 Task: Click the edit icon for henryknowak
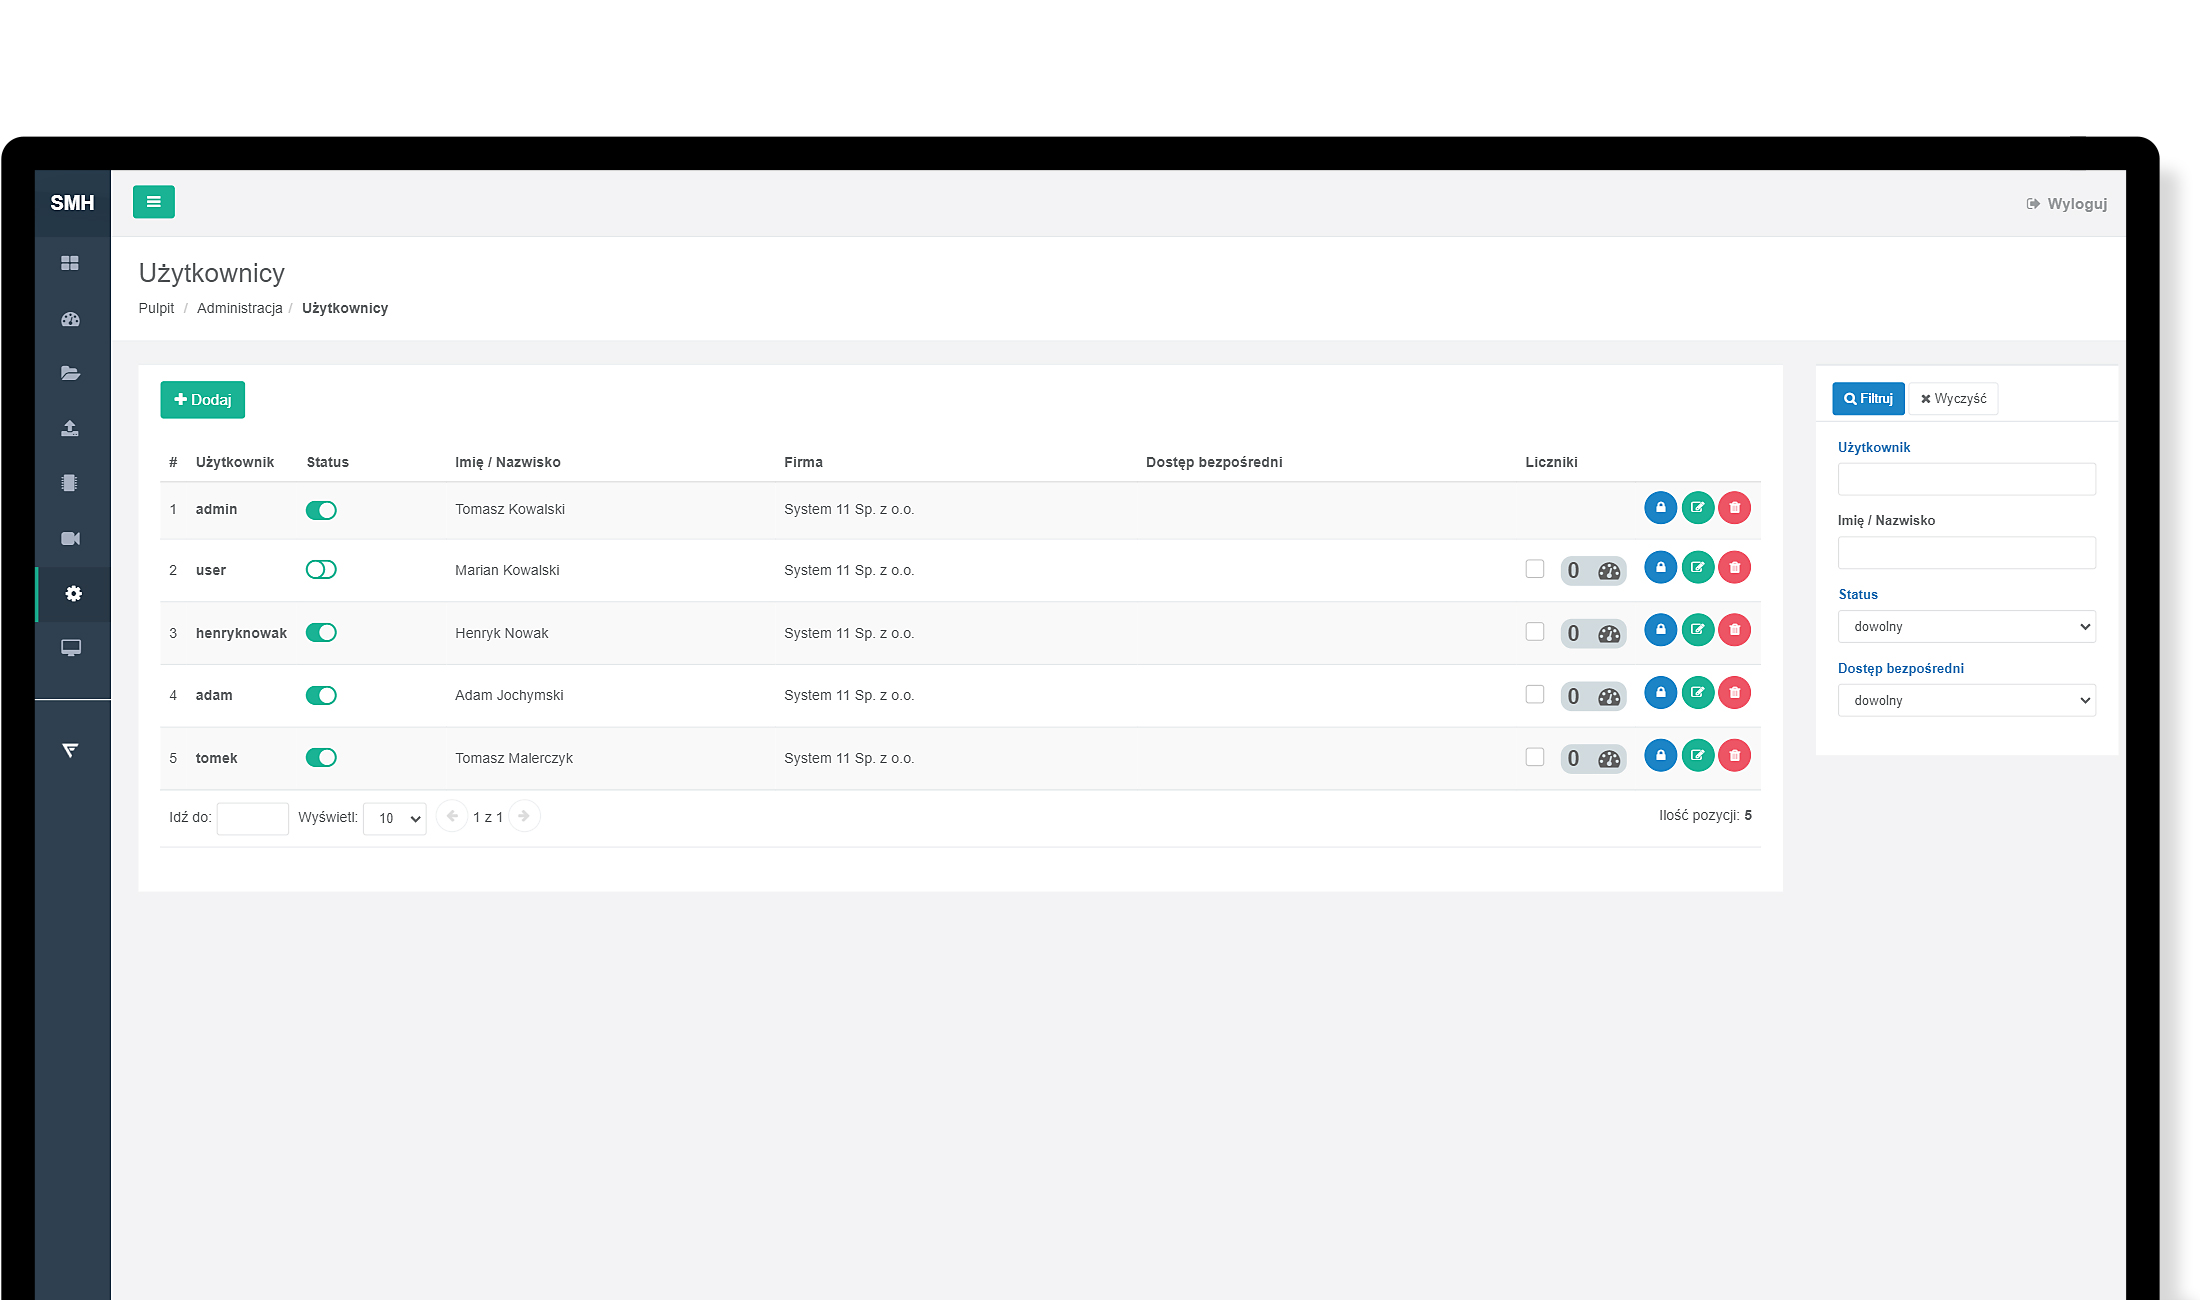(x=1697, y=630)
